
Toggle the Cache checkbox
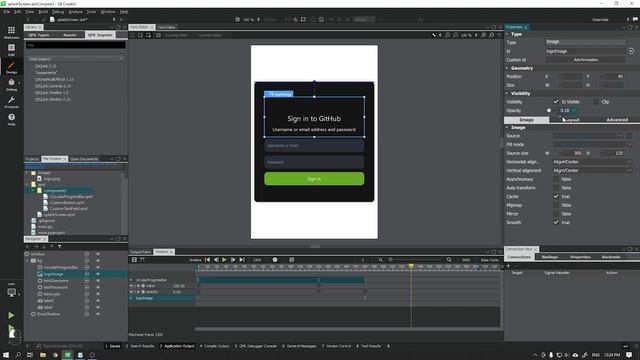click(x=556, y=196)
